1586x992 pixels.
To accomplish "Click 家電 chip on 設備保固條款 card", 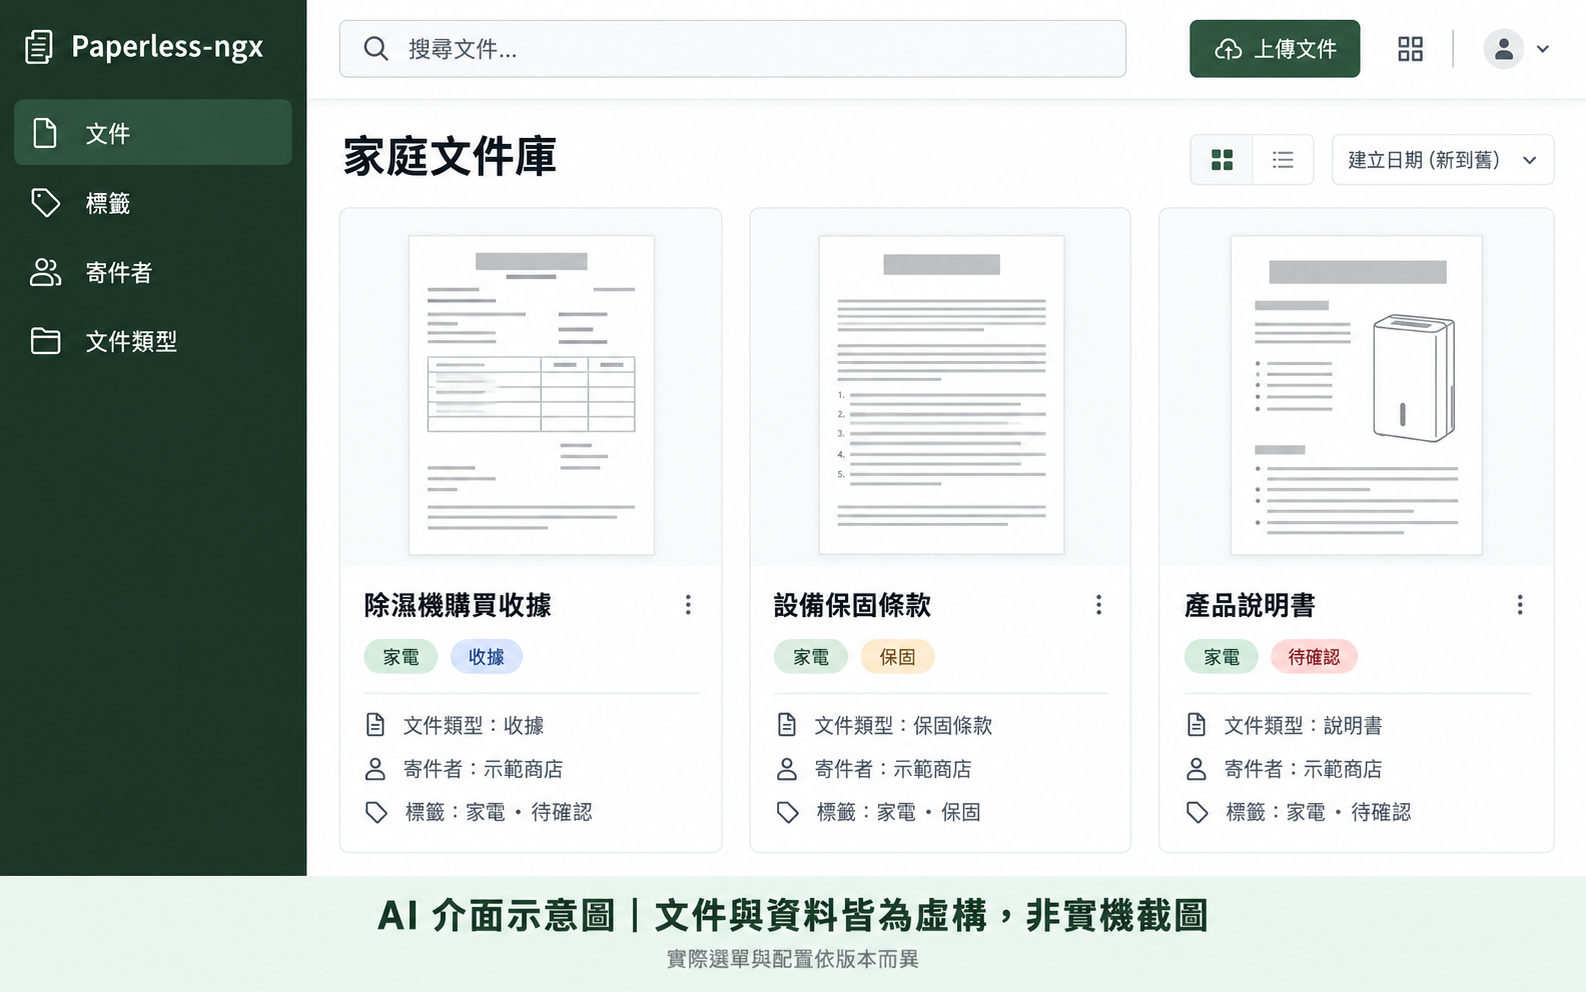I will 811,657.
